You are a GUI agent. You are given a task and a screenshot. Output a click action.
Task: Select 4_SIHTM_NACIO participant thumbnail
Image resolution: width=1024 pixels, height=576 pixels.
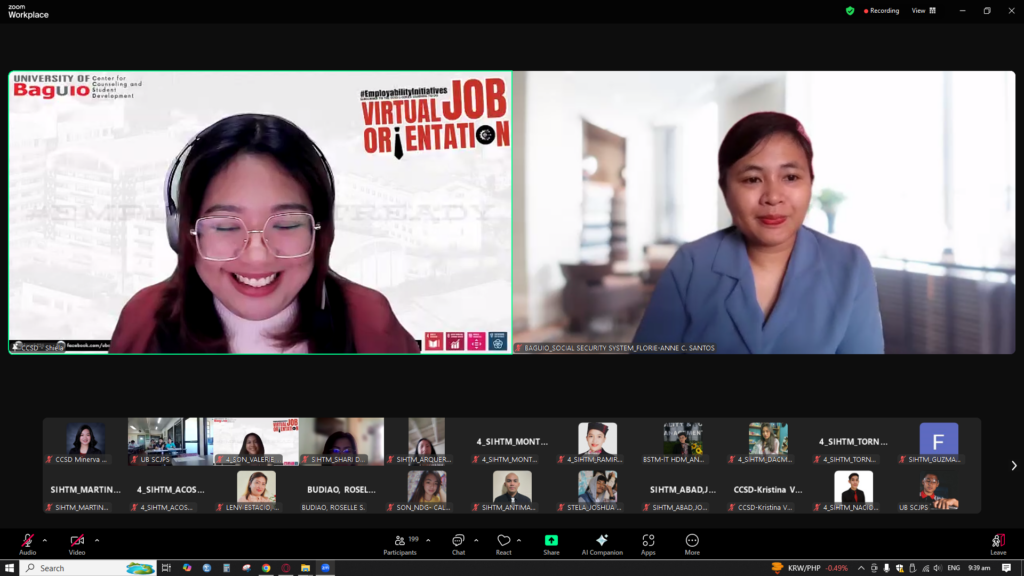click(x=854, y=490)
